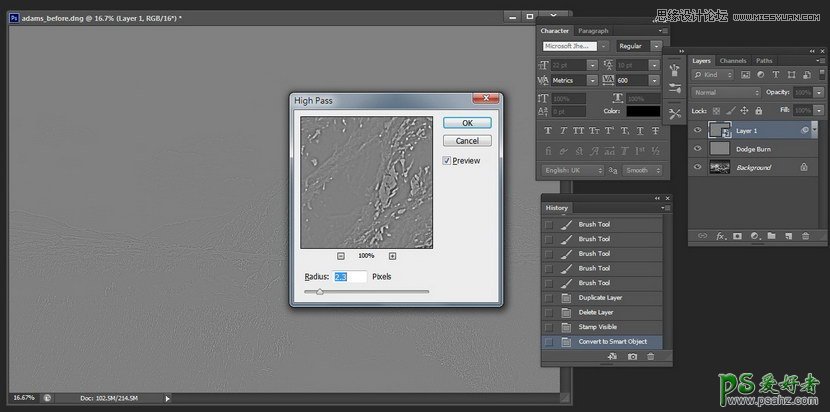Switch to the Paragraph tab
The image size is (830, 412).
[x=592, y=31]
